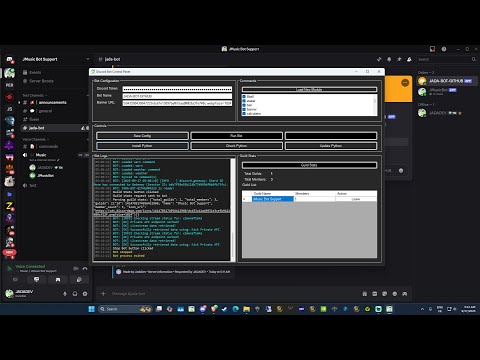The width and height of the screenshot is (480, 360).
Task: Toggle the avatar command checkbox
Action: pos(244,101)
